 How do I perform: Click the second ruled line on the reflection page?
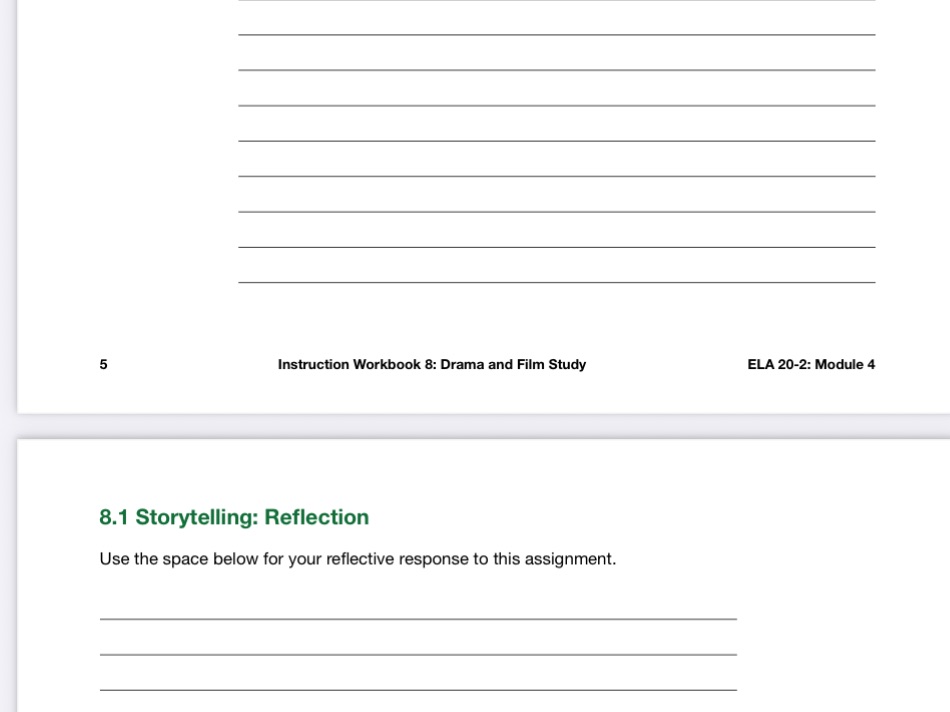click(x=418, y=656)
